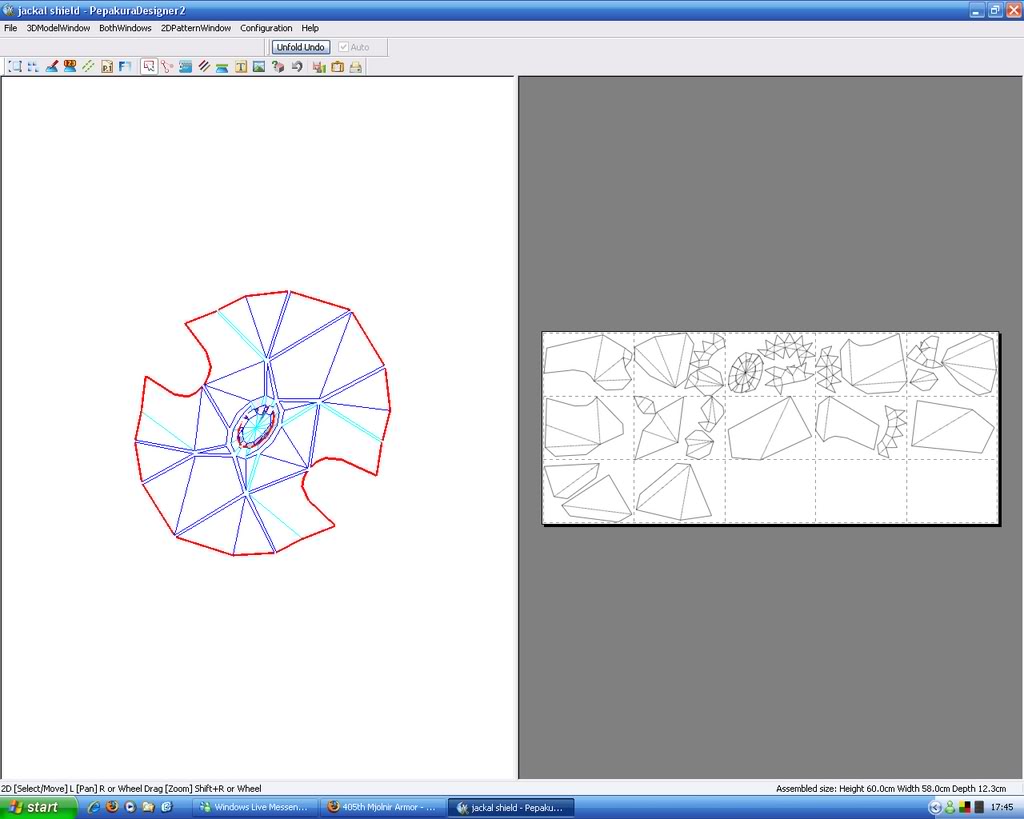1024x819 pixels.
Task: Select the Select/Move tool icon
Action: [x=149, y=67]
